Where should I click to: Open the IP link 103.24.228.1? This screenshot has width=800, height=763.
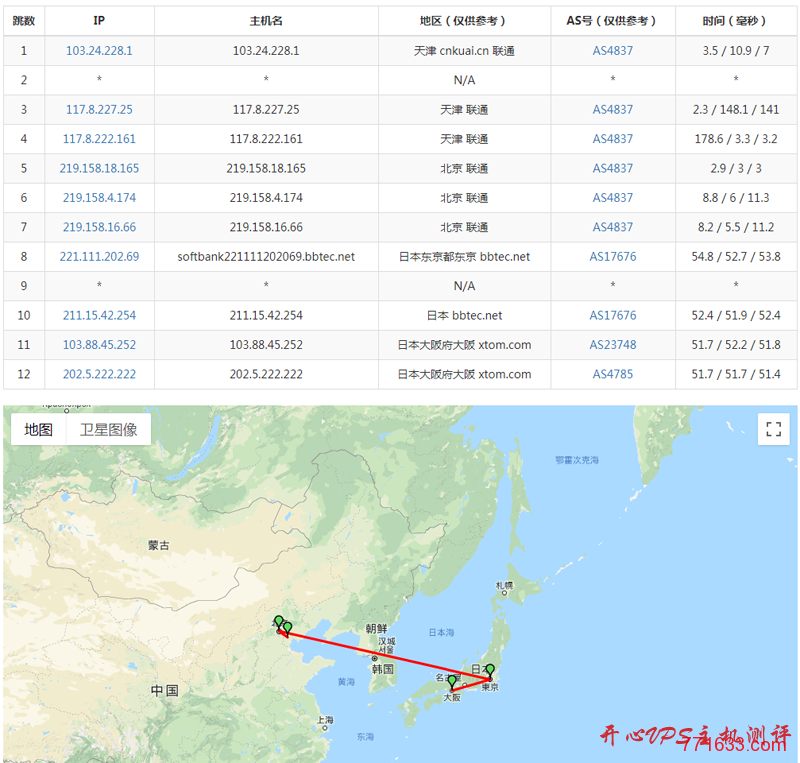(99, 51)
